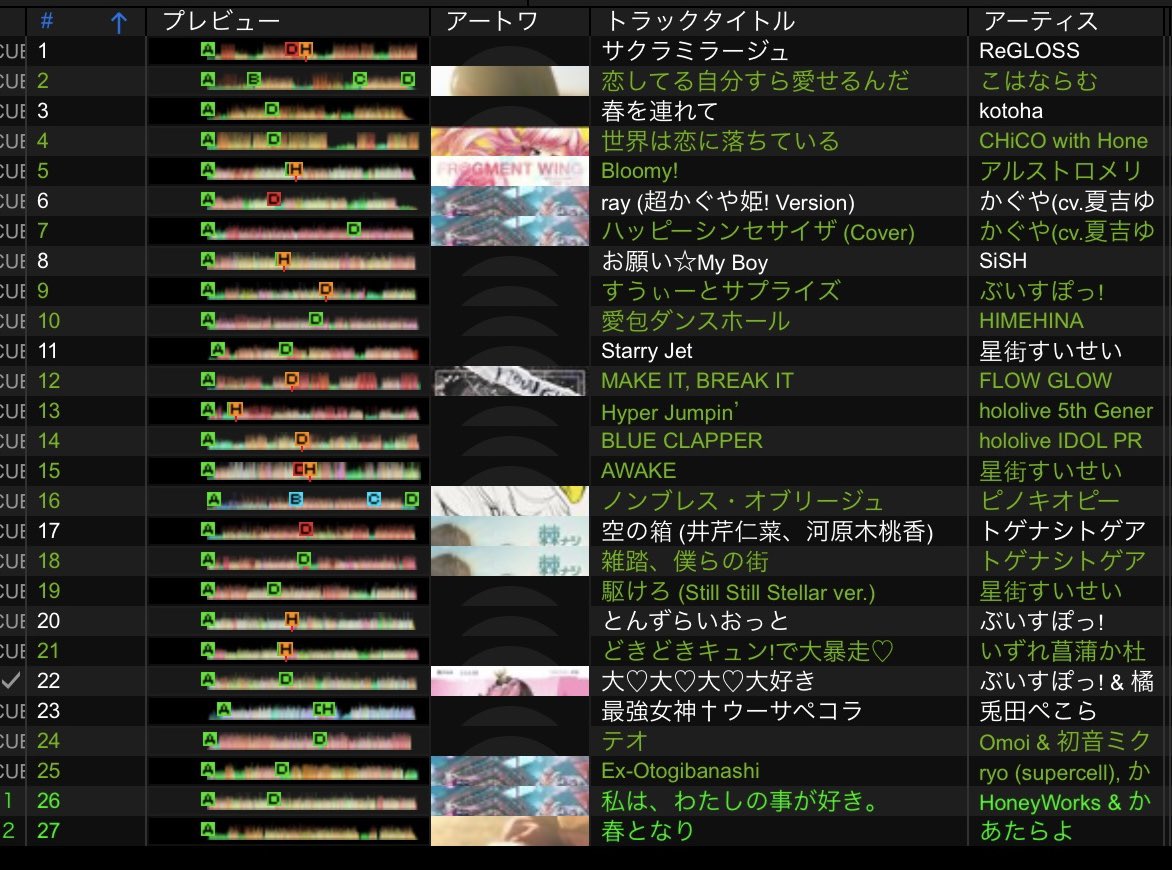The image size is (1172, 870).
Task: Select track Hyper Jumpin'
Action: (670, 411)
